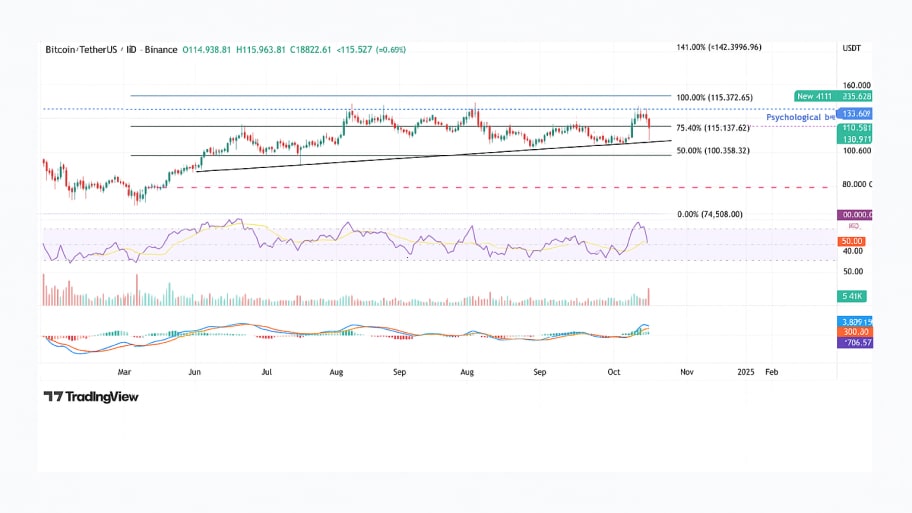Click the 160.000 price axis label

(x=857, y=86)
